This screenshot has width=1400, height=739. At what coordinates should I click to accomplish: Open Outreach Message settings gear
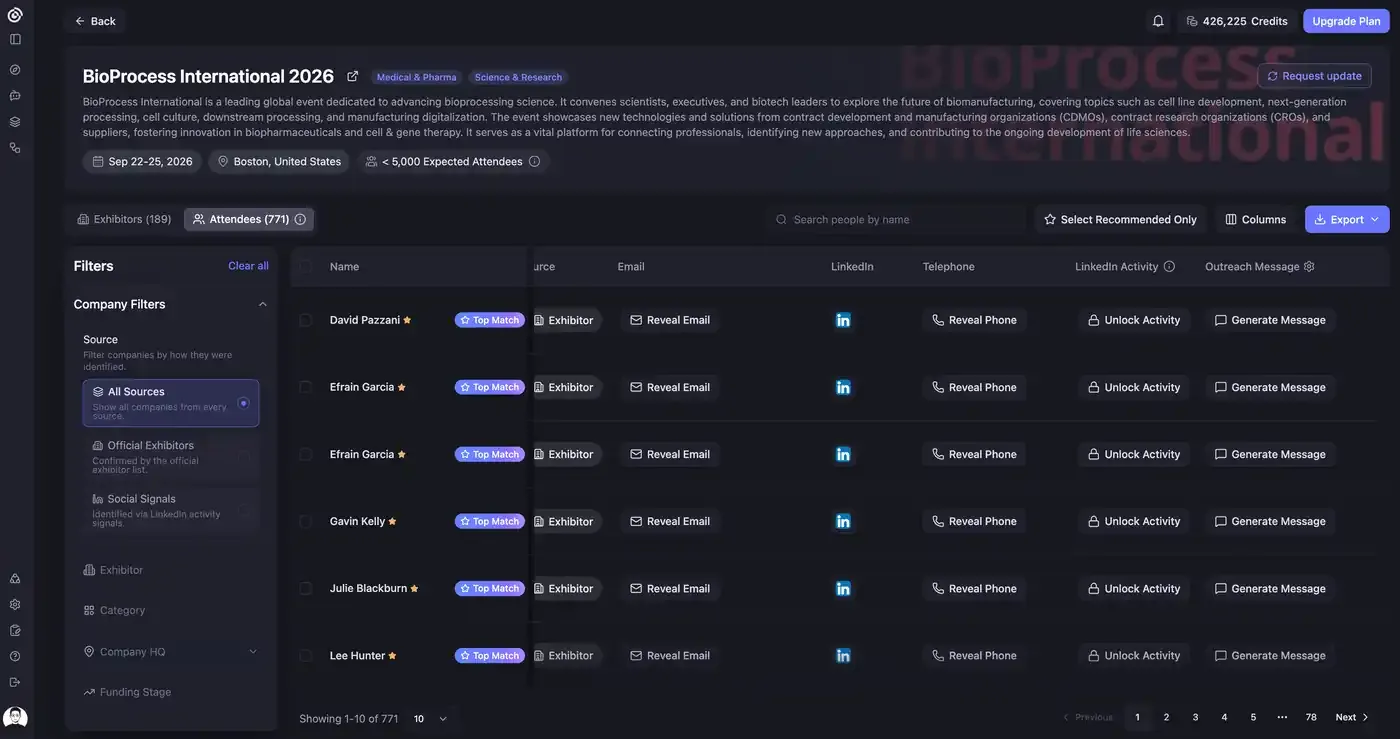coord(1309,266)
